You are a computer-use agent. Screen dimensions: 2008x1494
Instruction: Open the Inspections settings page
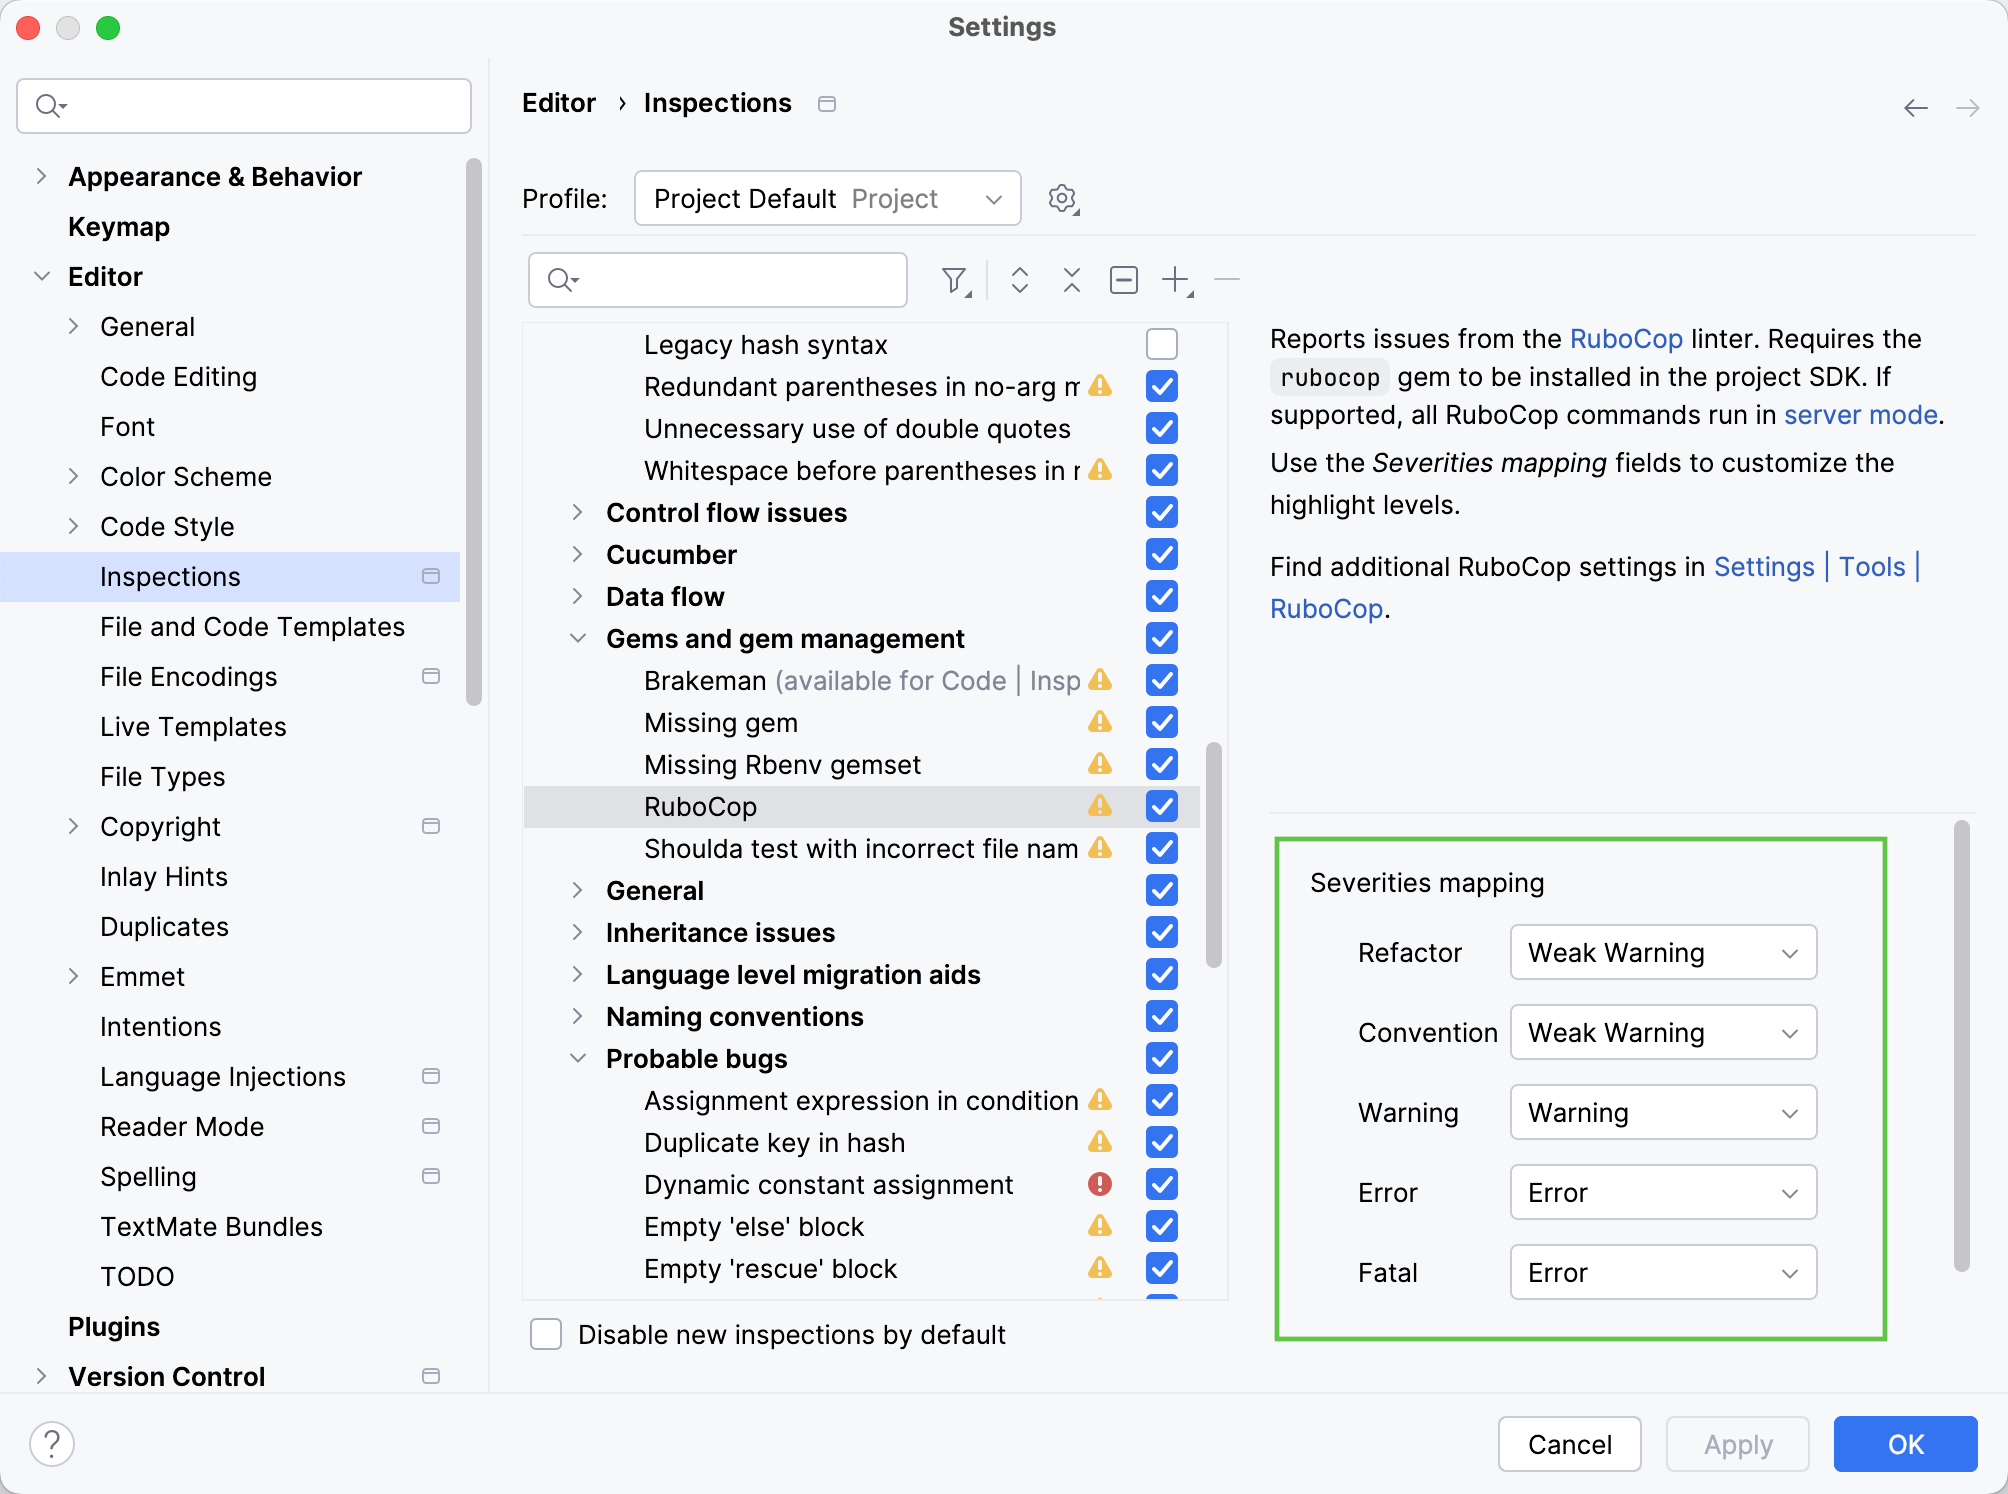(x=170, y=576)
